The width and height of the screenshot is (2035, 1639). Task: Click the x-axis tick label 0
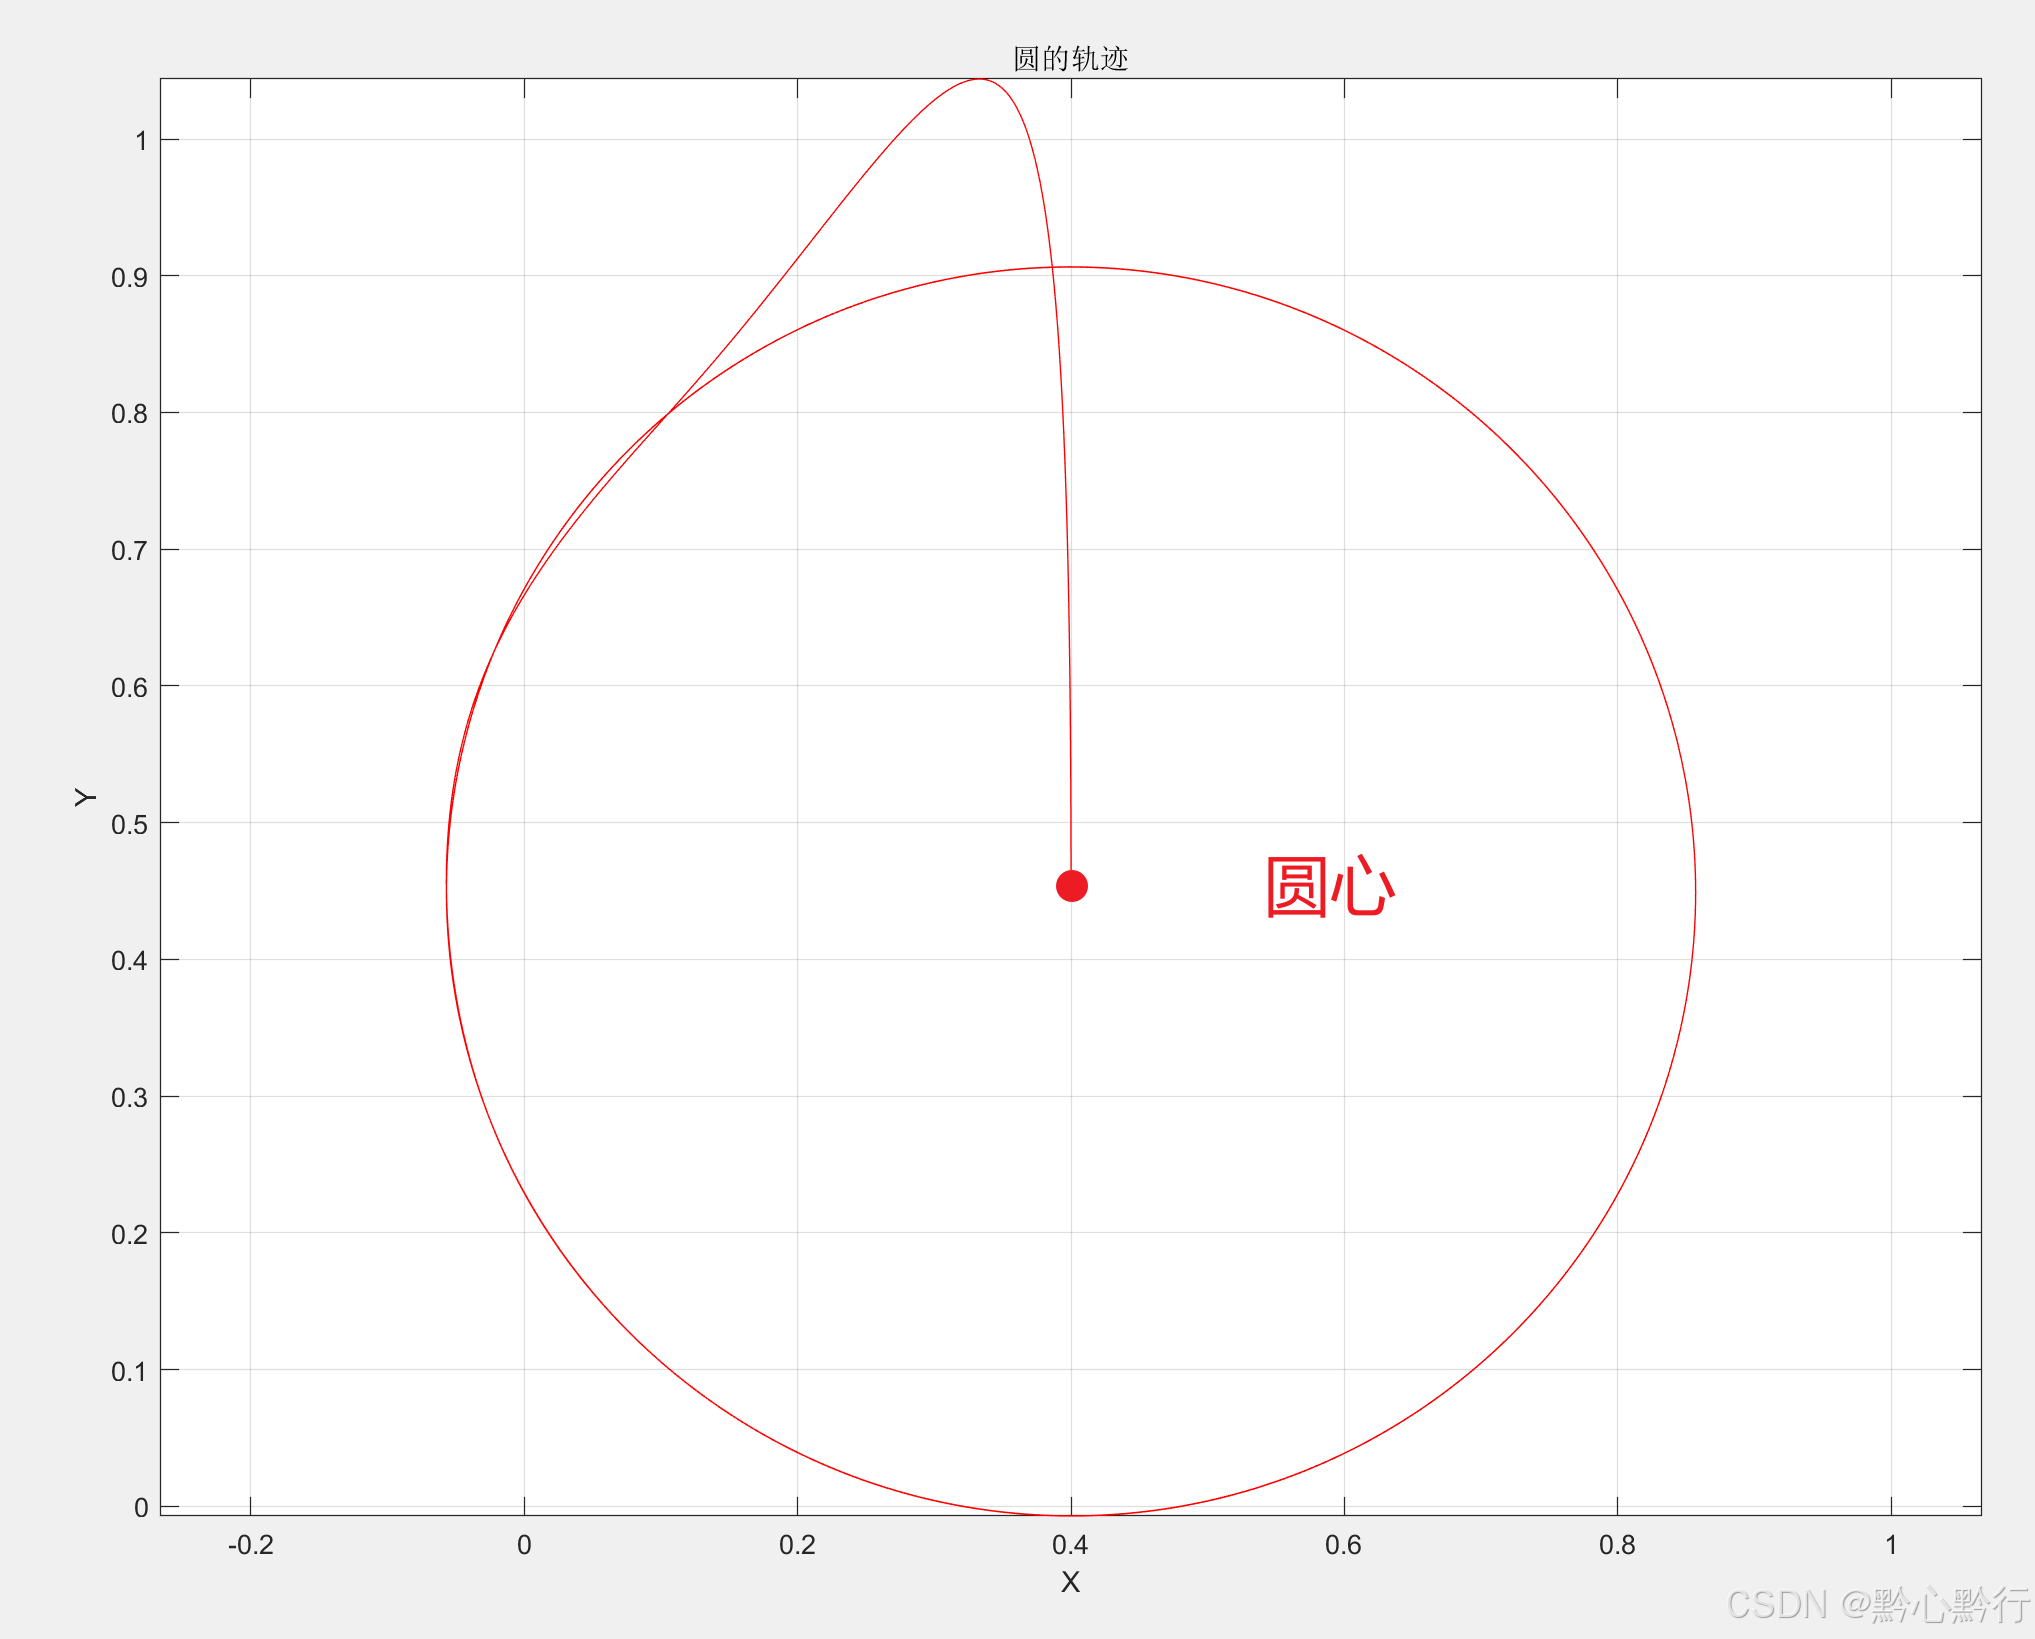pyautogui.click(x=524, y=1545)
